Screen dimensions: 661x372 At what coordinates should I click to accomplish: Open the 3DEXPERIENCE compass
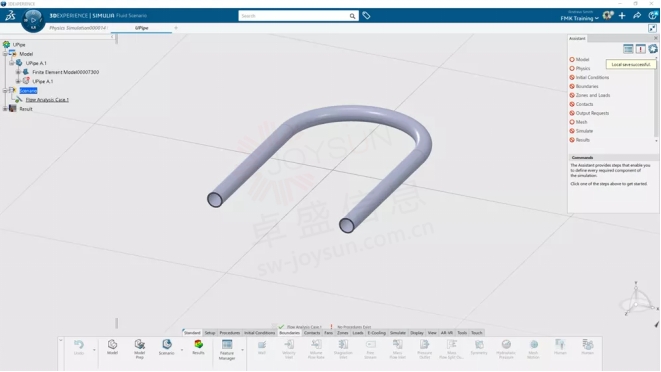pos(33,20)
